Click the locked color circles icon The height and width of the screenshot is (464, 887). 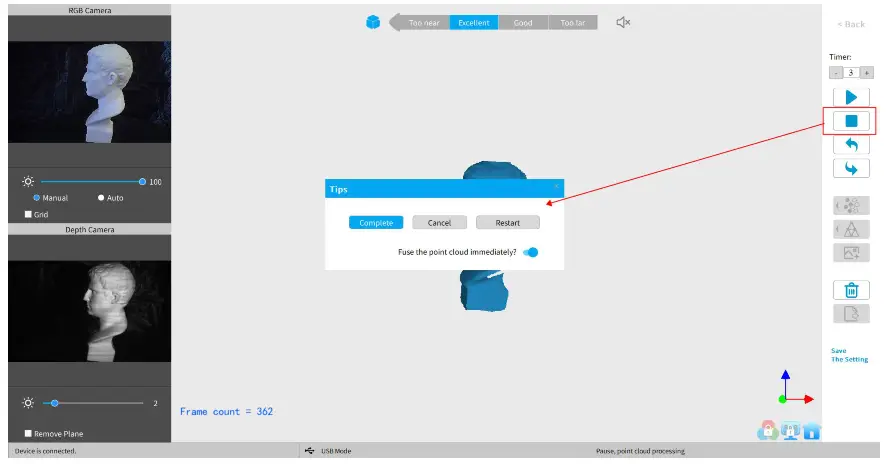[768, 430]
